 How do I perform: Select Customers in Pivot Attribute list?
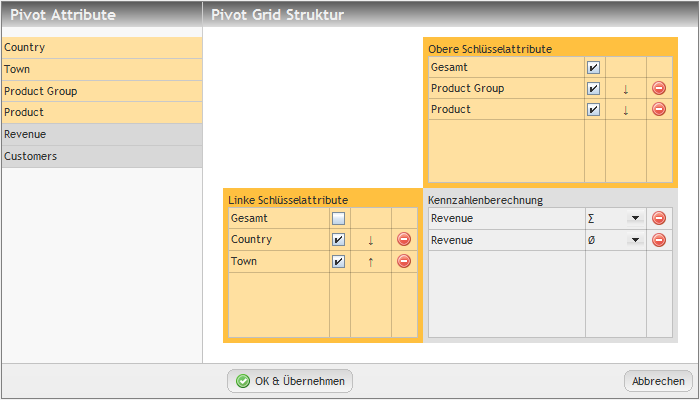click(100, 156)
